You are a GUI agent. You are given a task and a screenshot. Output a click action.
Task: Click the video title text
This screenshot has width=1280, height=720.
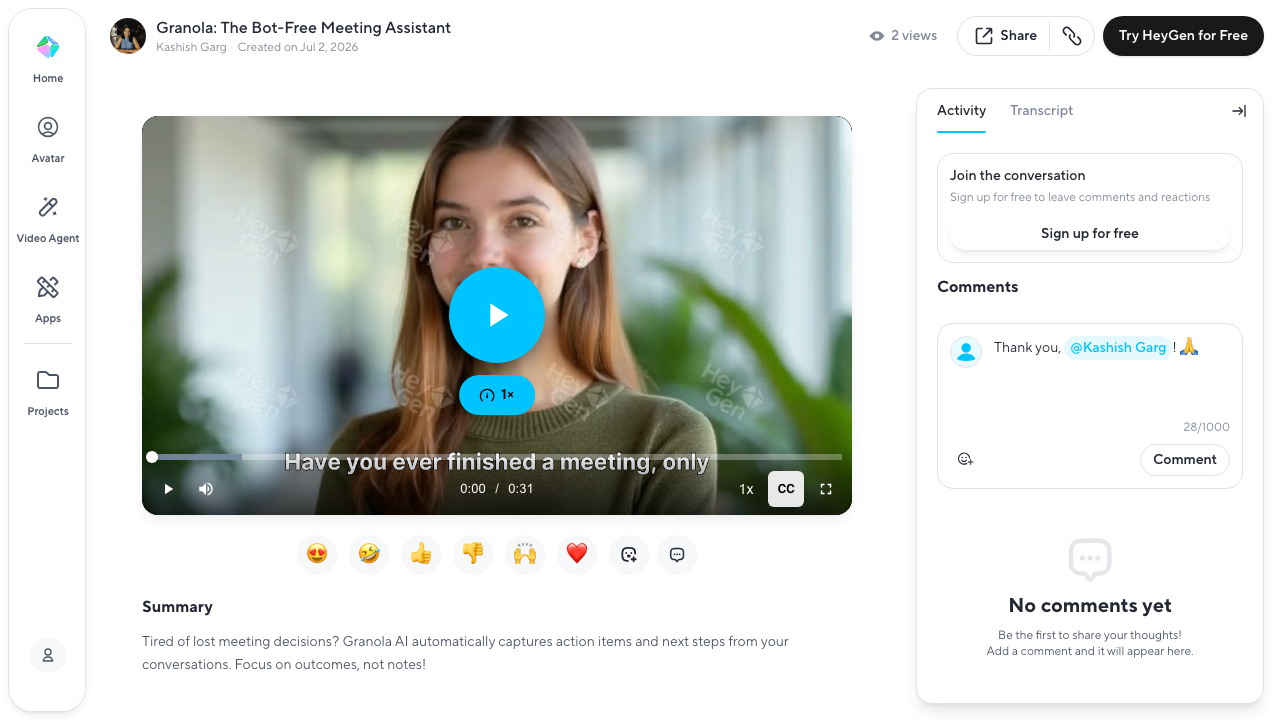point(304,28)
